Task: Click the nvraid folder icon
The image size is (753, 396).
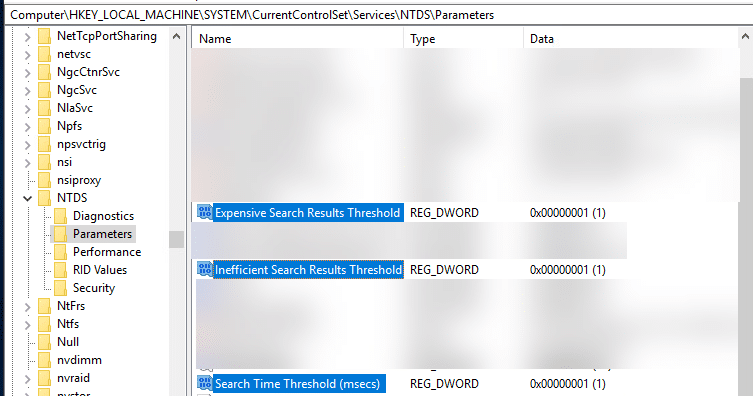Action: (44, 378)
